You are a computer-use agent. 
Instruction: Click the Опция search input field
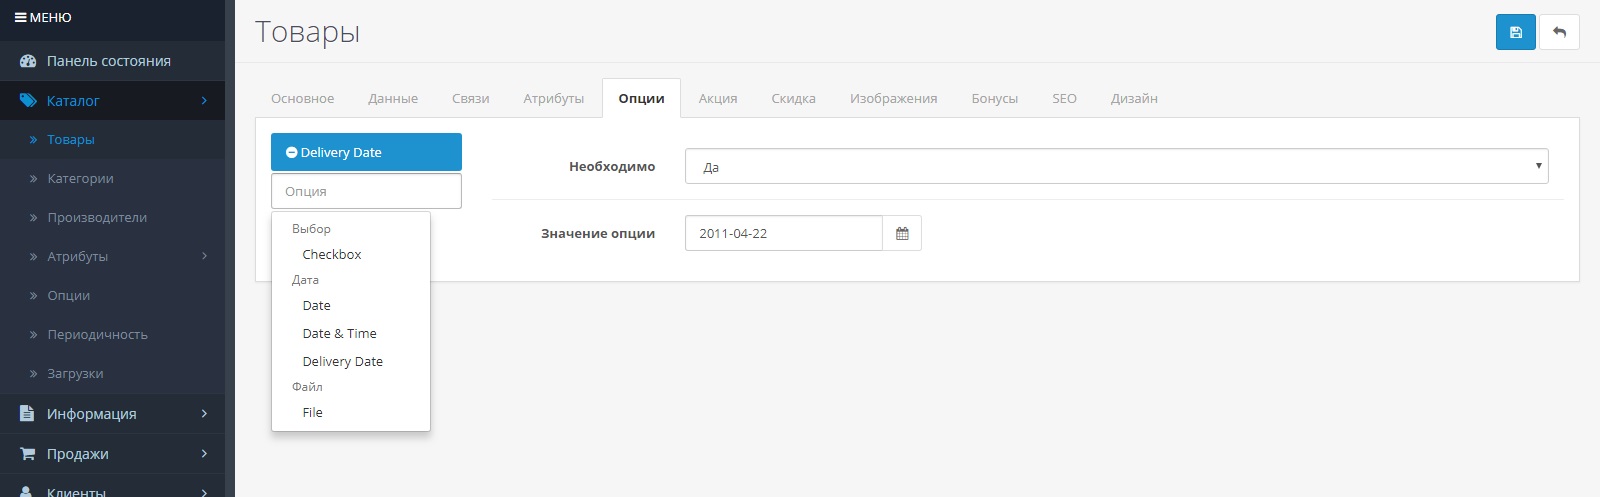point(366,191)
